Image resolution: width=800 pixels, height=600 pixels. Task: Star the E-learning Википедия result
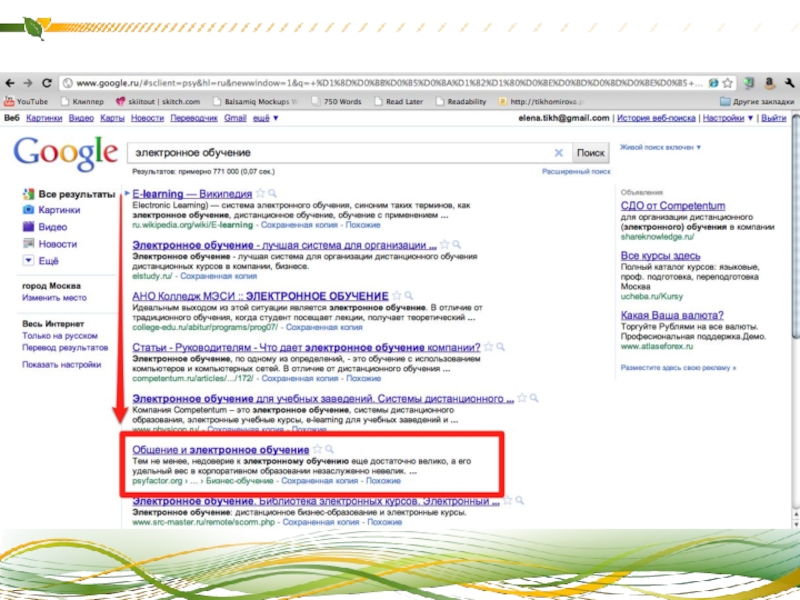[260, 193]
